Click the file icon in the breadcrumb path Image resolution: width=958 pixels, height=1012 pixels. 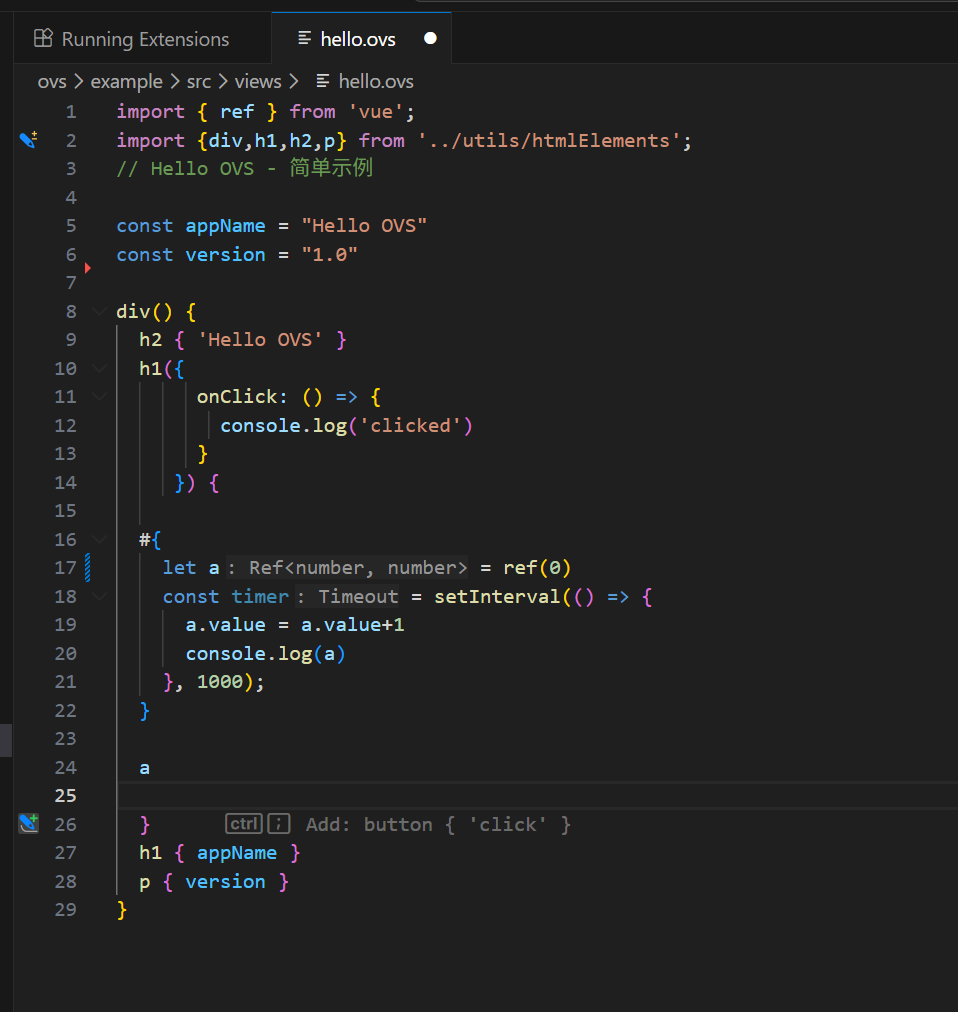pos(323,81)
